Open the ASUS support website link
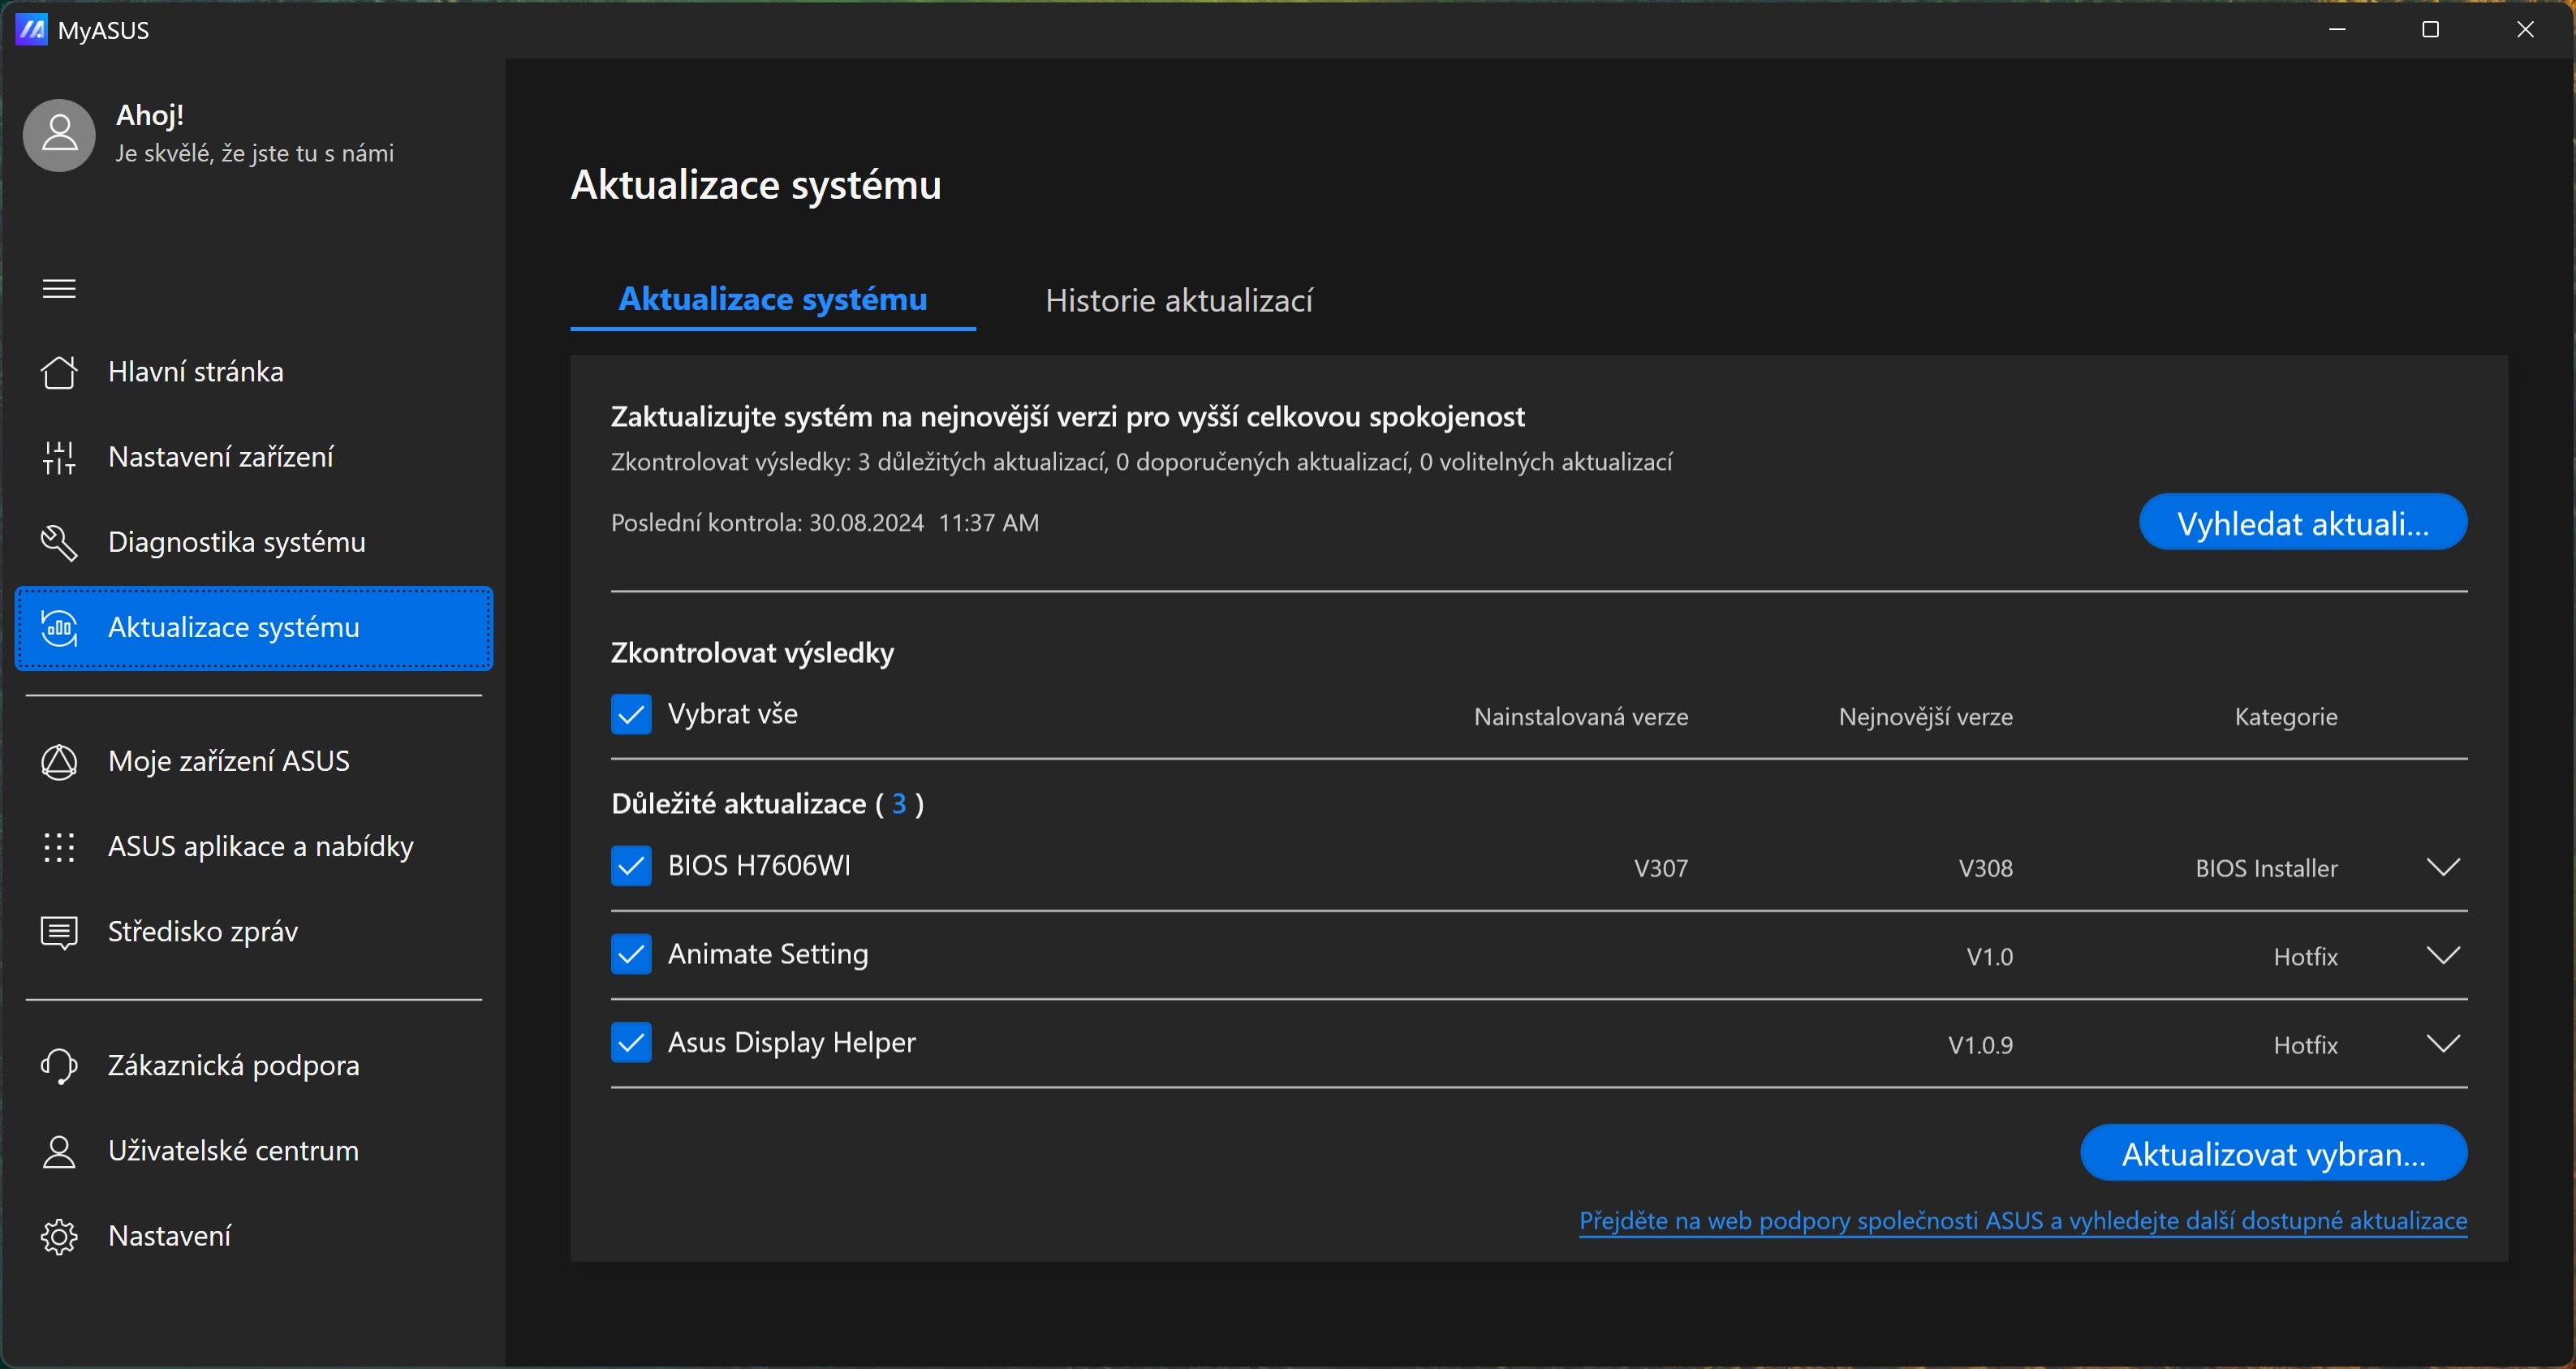 point(2022,1220)
